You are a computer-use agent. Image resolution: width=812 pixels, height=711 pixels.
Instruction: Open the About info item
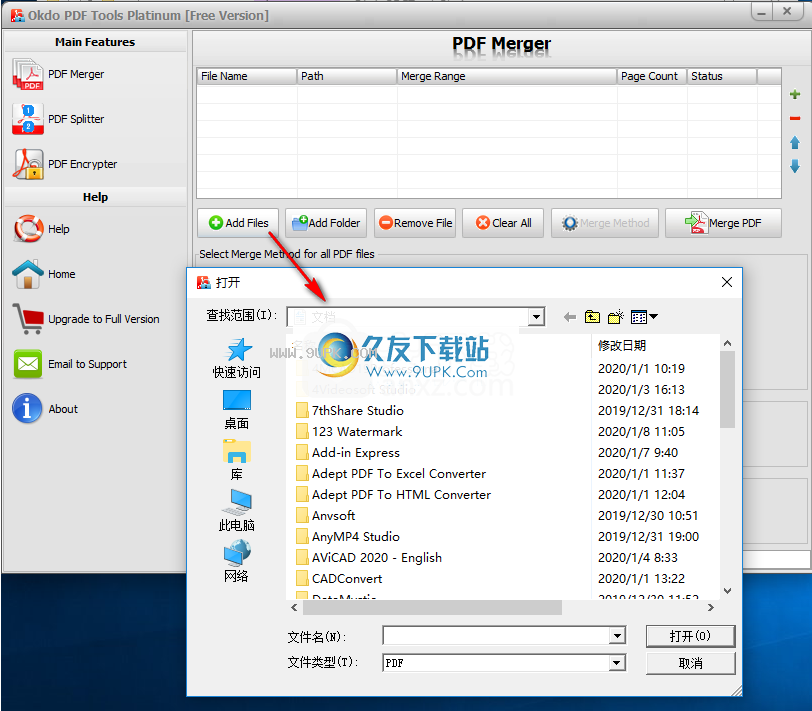coord(45,409)
